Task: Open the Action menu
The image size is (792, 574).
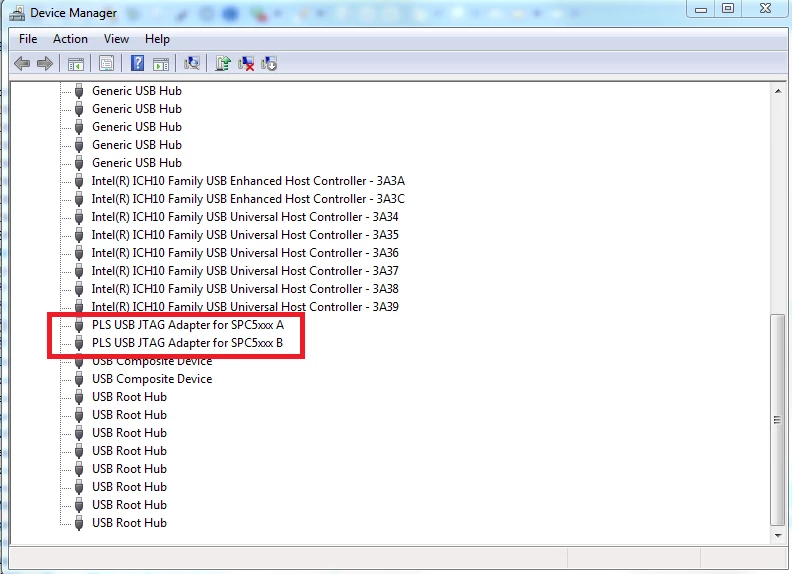Action: (70, 39)
